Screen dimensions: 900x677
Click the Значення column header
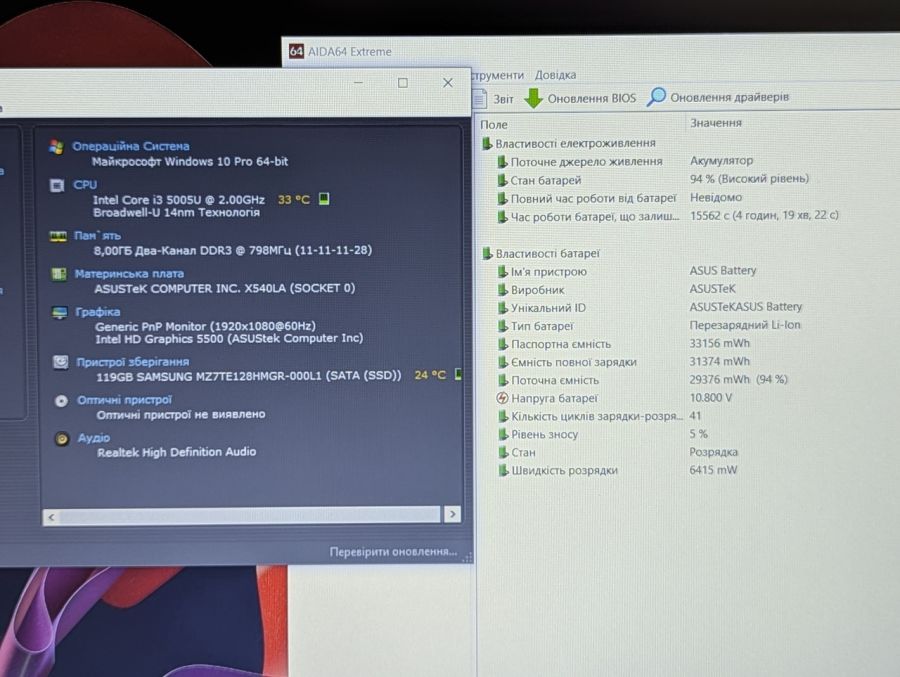coord(716,123)
